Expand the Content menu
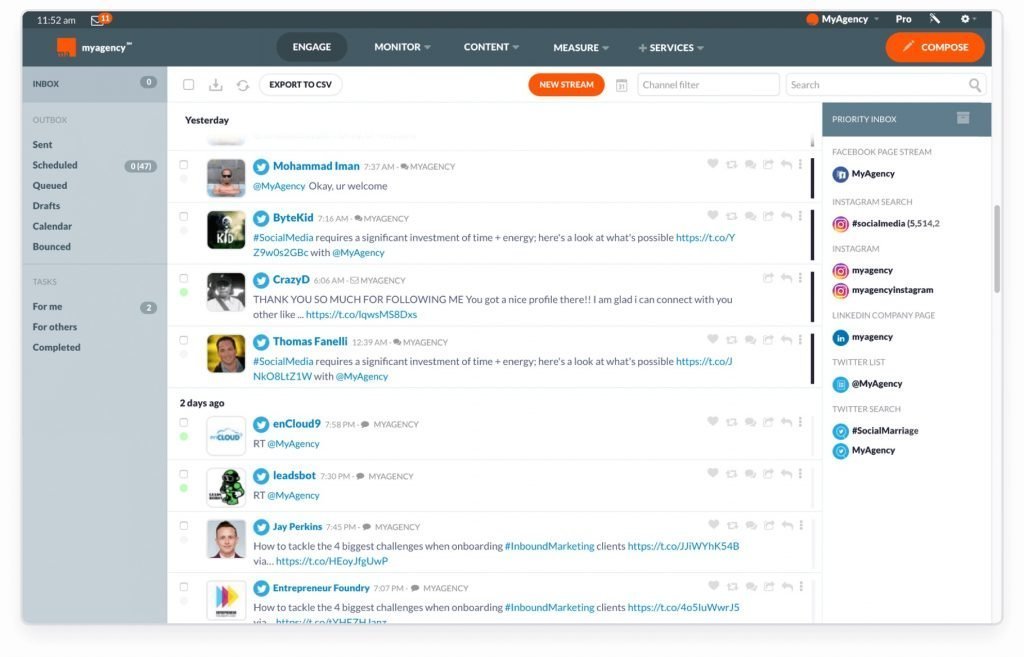 (491, 47)
